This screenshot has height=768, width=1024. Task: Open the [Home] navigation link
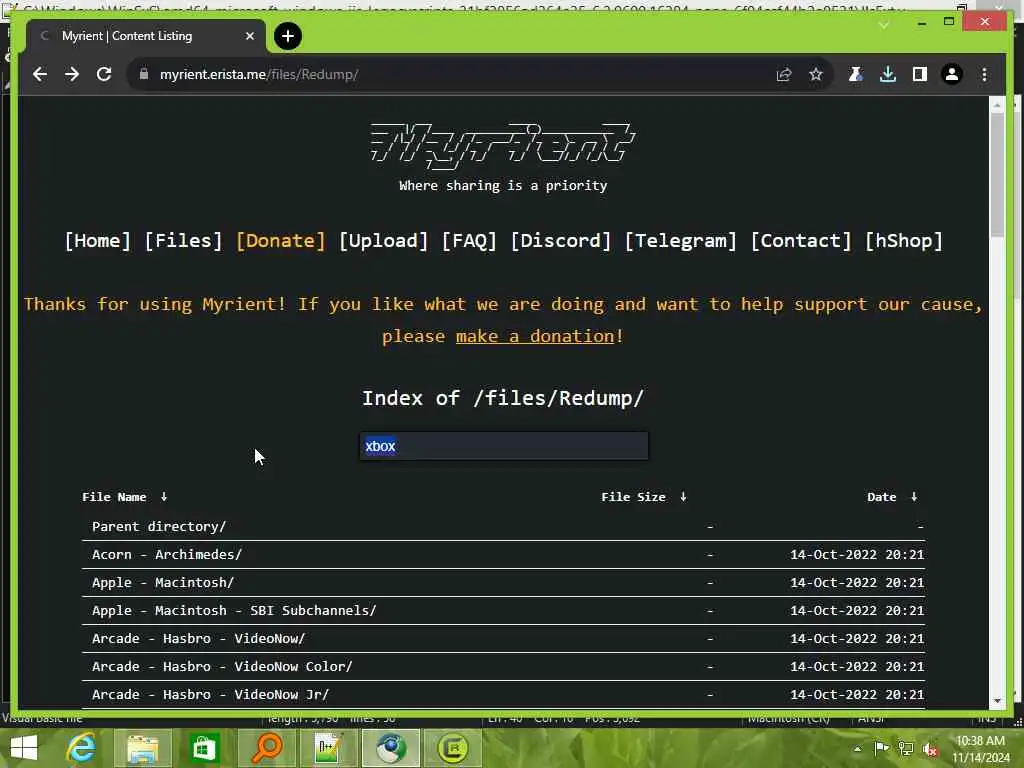(97, 240)
